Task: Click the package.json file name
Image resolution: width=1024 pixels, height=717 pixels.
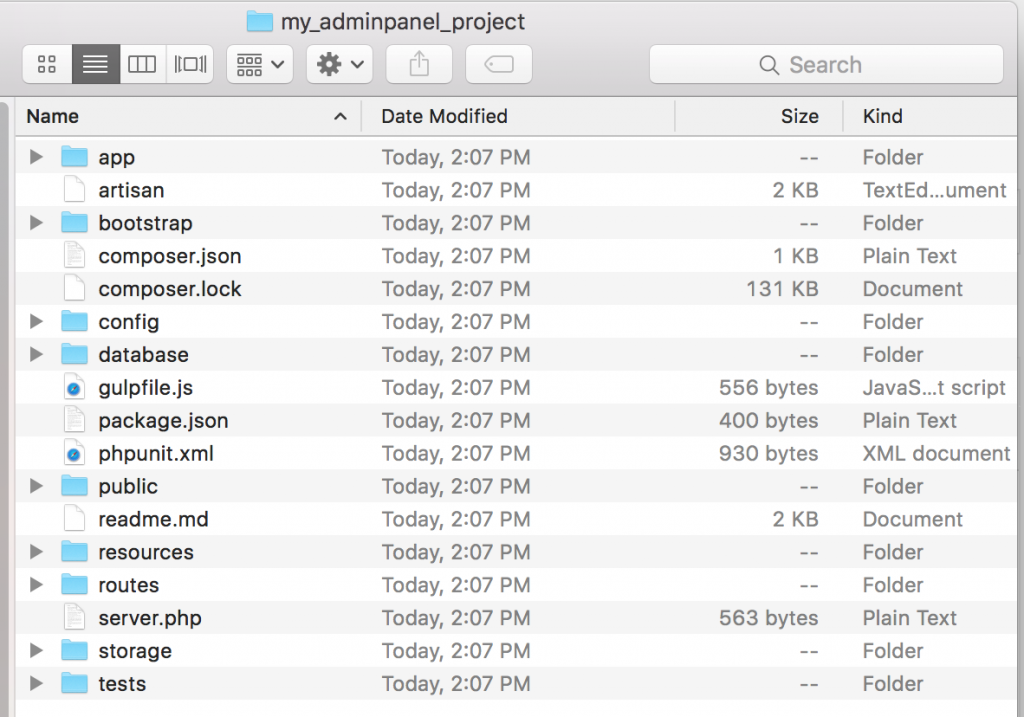Action: click(163, 421)
